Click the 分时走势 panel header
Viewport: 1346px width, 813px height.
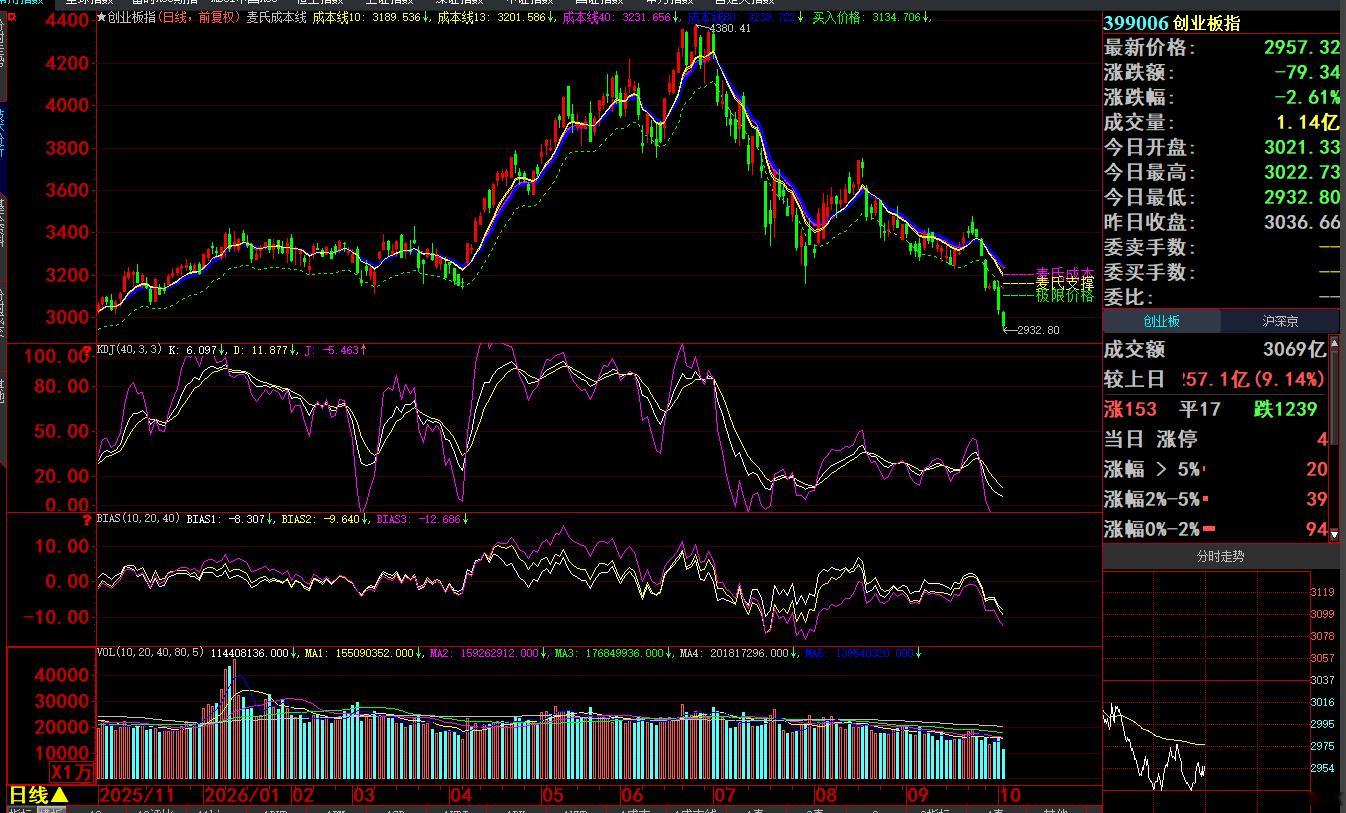(1221, 556)
